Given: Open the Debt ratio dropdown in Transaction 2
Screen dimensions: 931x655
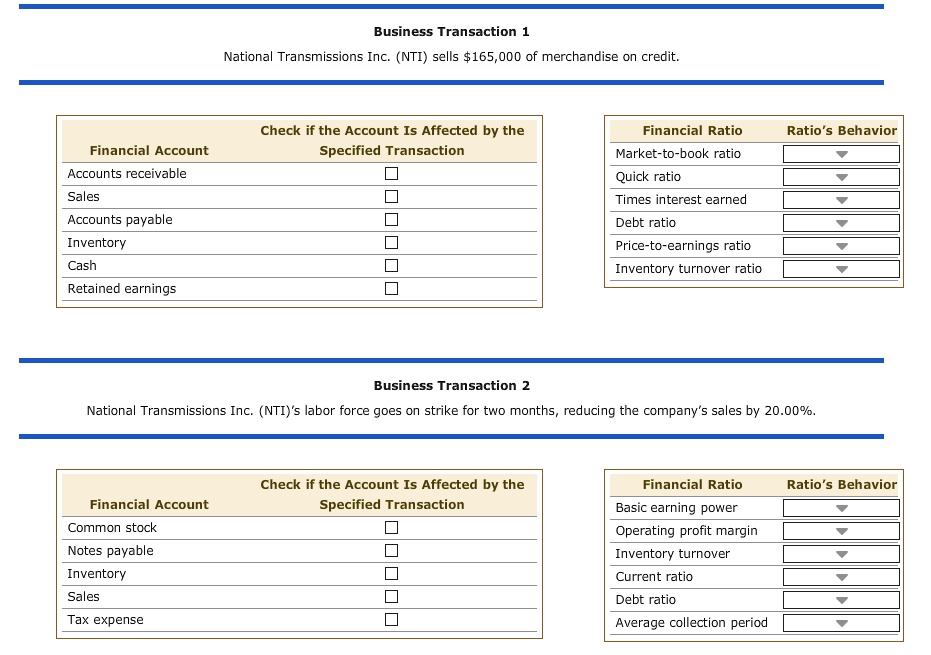Looking at the screenshot, I should 841,600.
